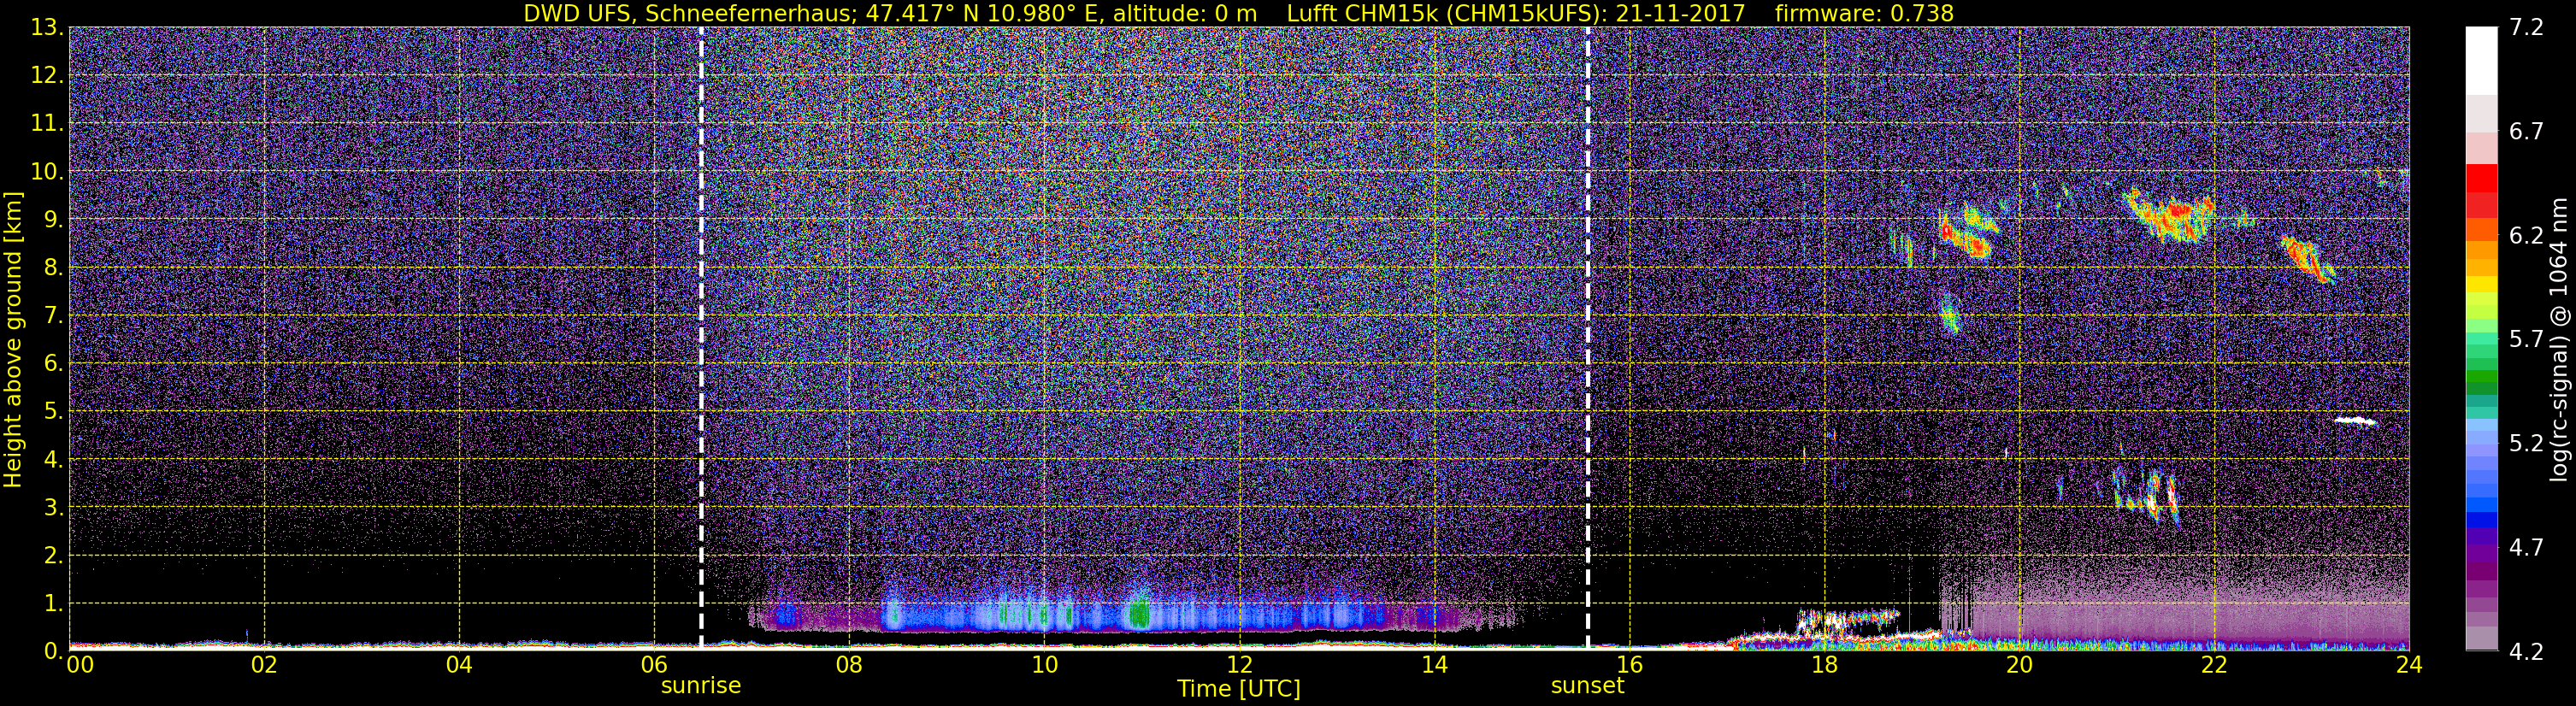Screen dimensions: 2576x706
Task: Click time axis tick label '08'
Action: 849,666
